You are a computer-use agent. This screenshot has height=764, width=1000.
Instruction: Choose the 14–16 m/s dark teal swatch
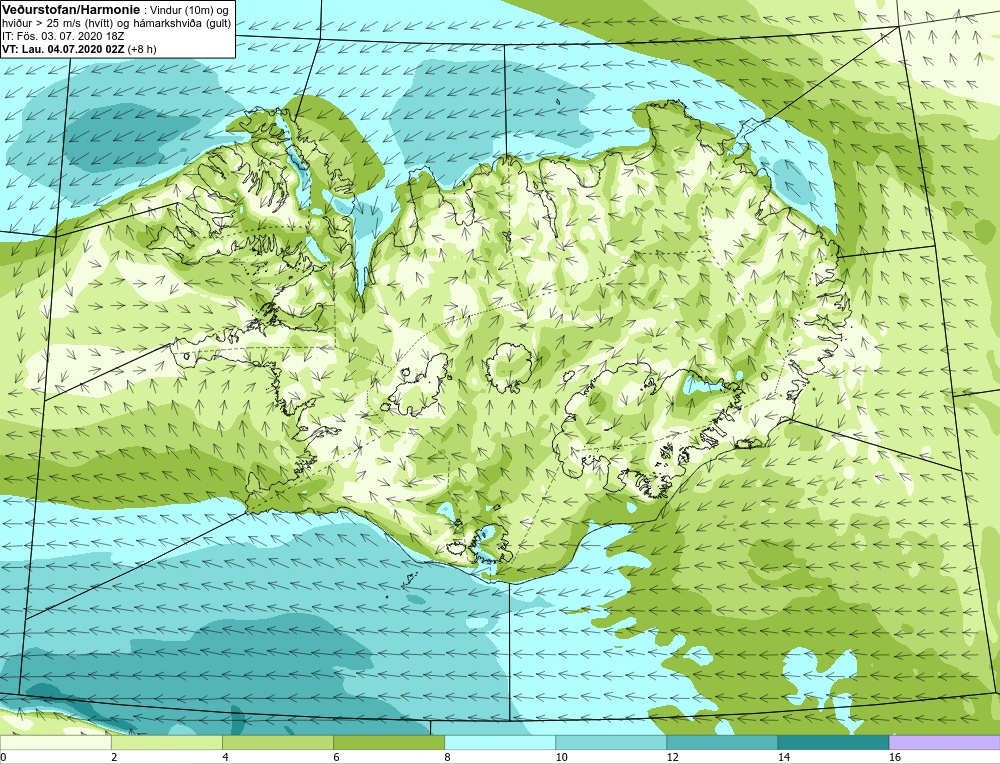pos(832,742)
